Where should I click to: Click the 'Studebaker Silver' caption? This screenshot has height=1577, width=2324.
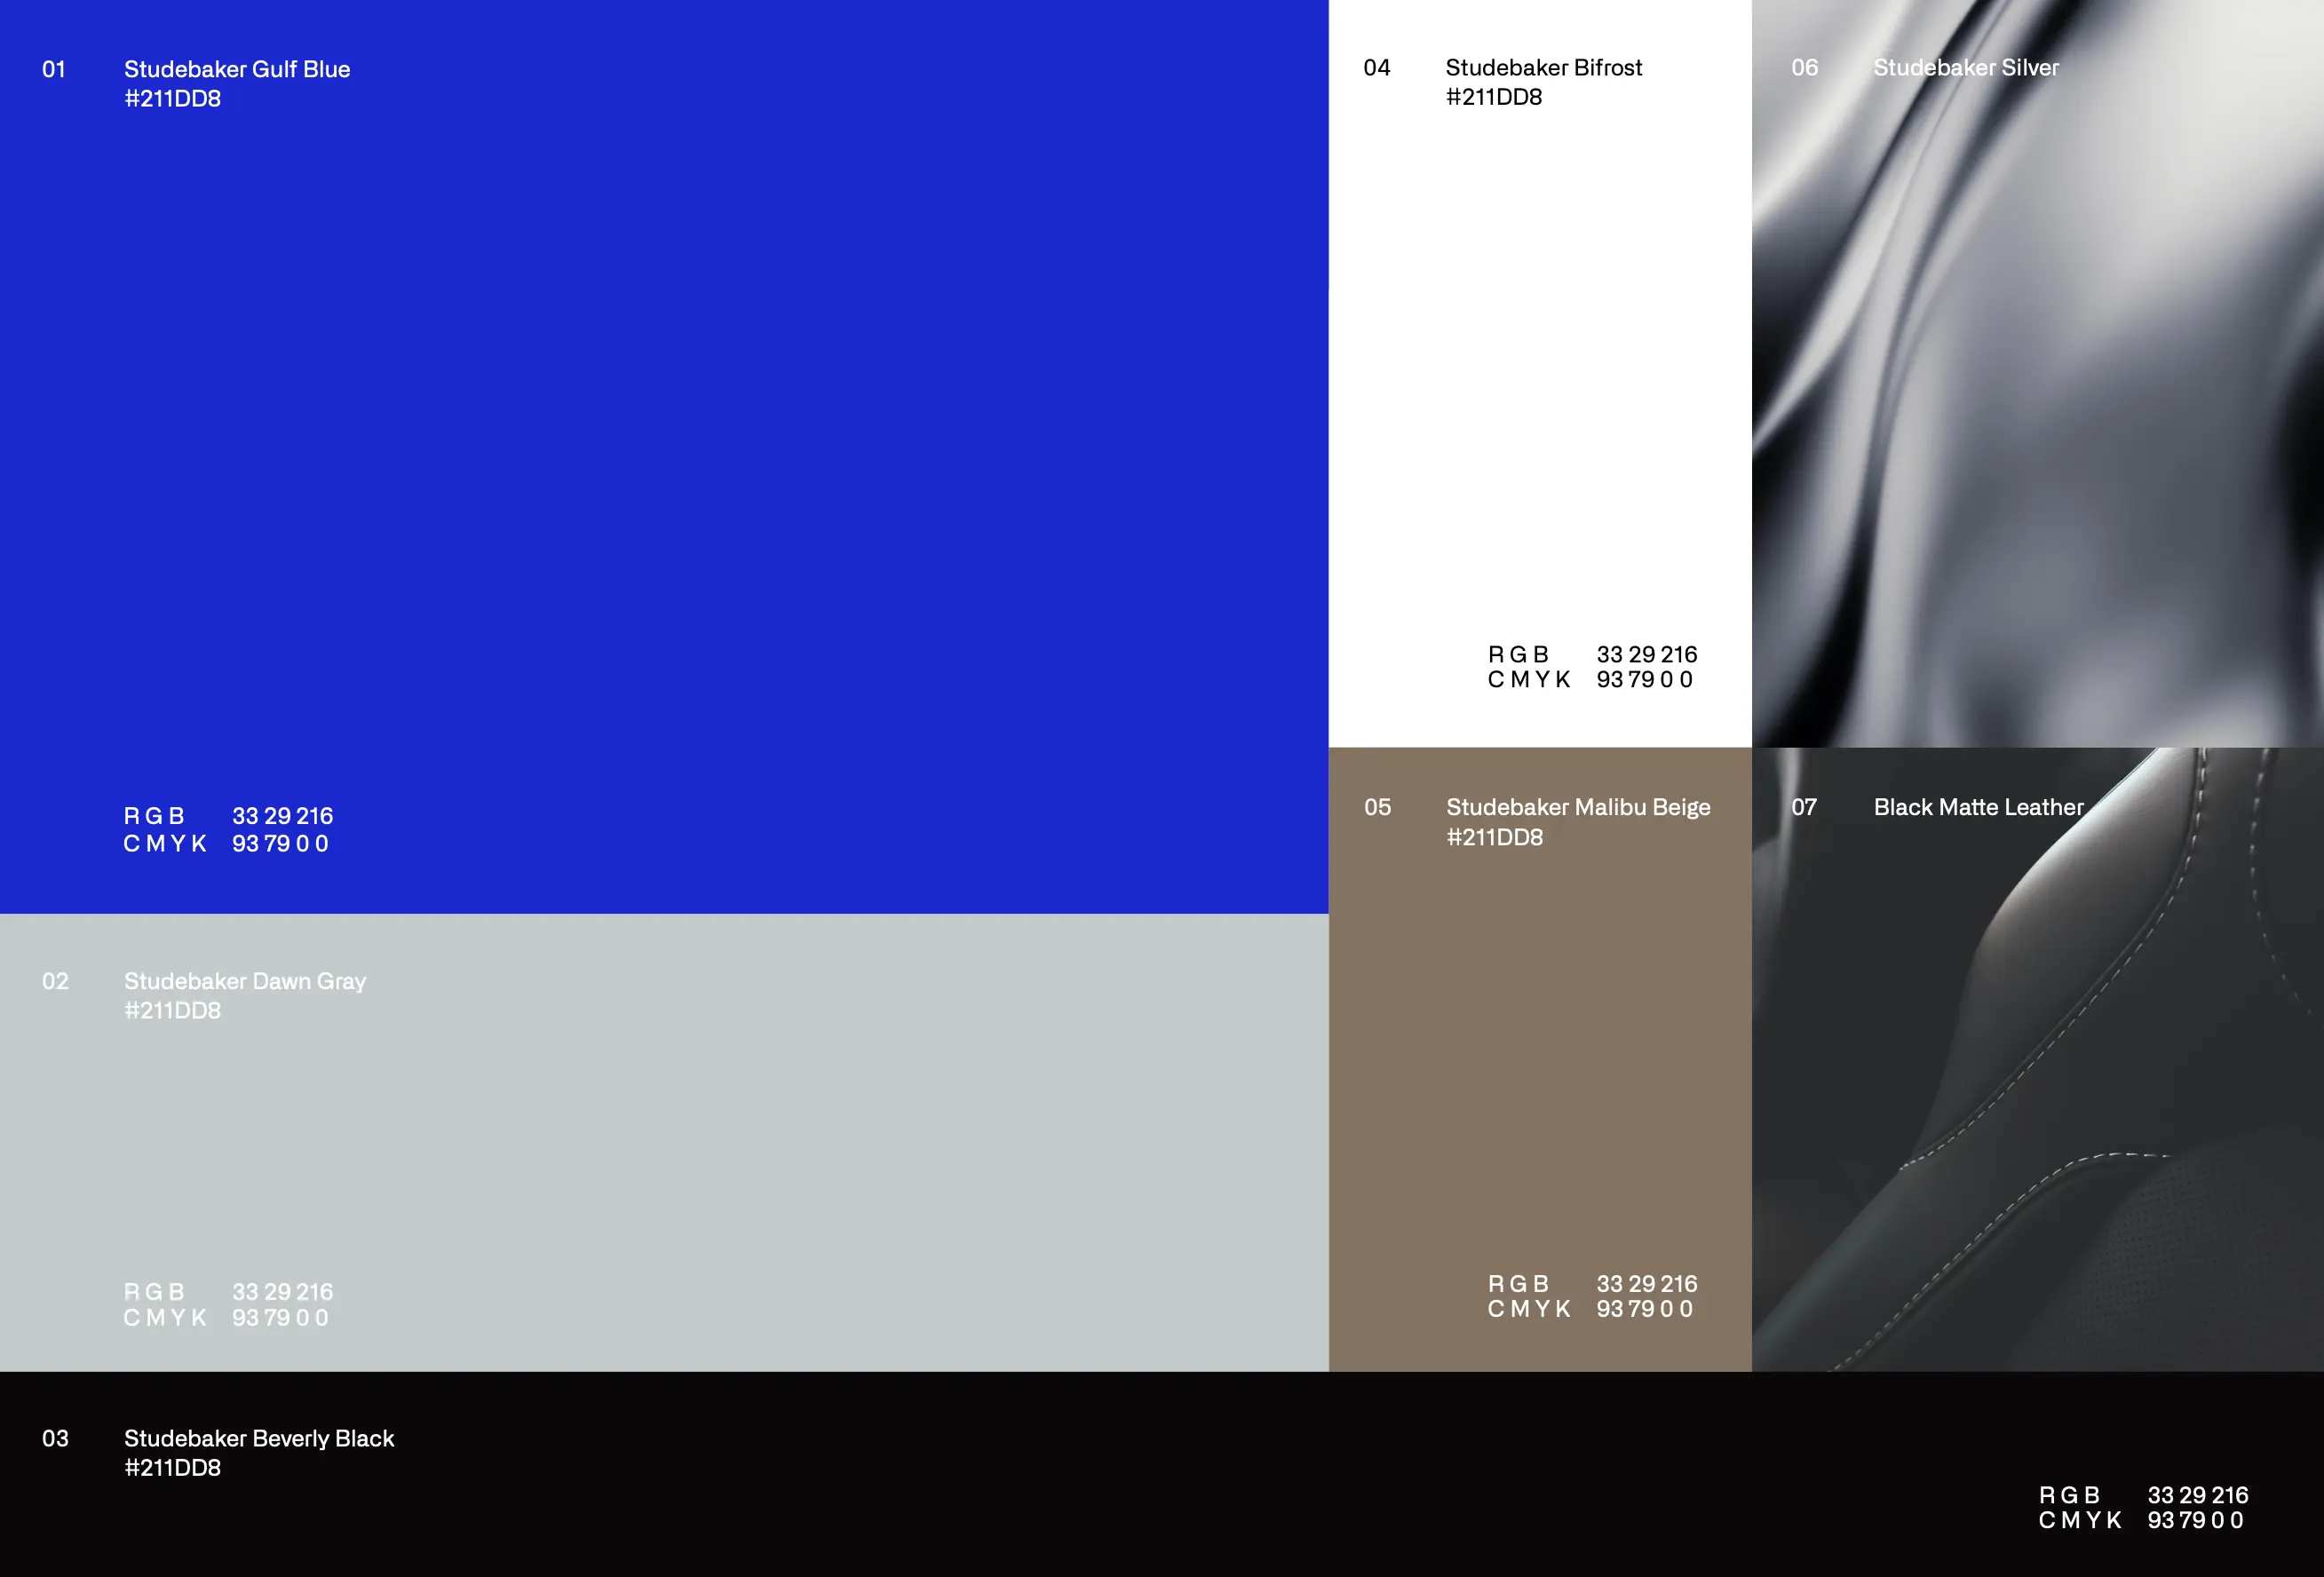click(x=1965, y=67)
